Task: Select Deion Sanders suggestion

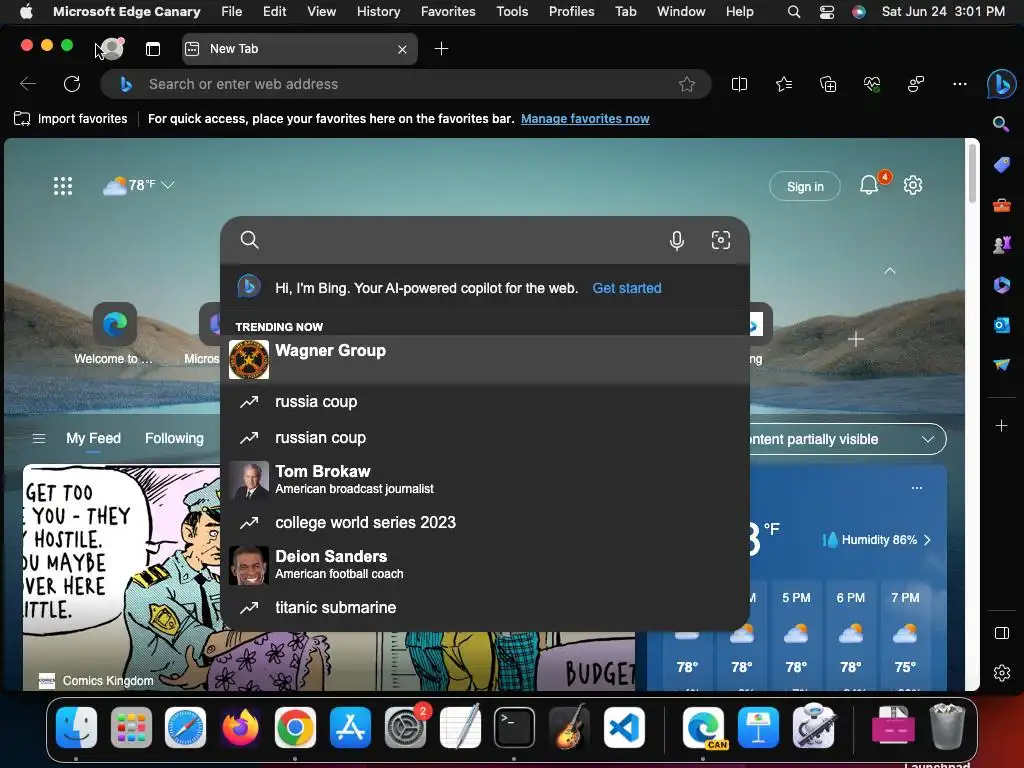Action: (x=485, y=564)
